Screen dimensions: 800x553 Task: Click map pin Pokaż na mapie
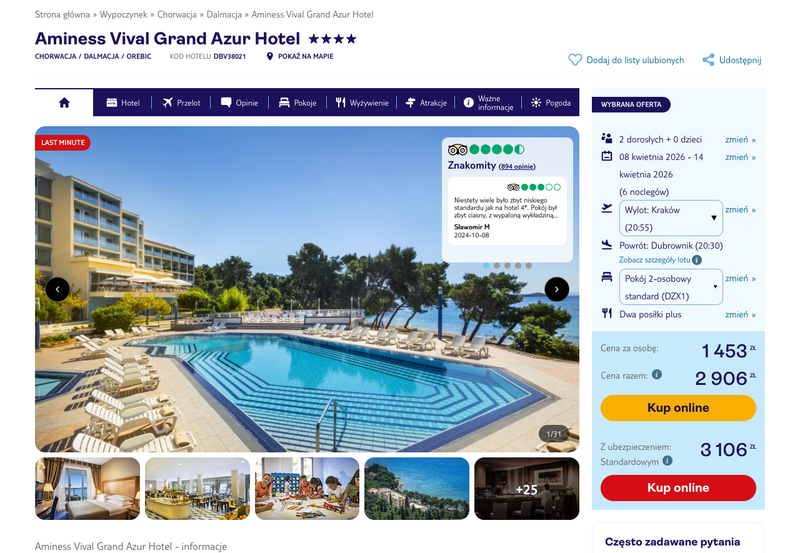270,57
